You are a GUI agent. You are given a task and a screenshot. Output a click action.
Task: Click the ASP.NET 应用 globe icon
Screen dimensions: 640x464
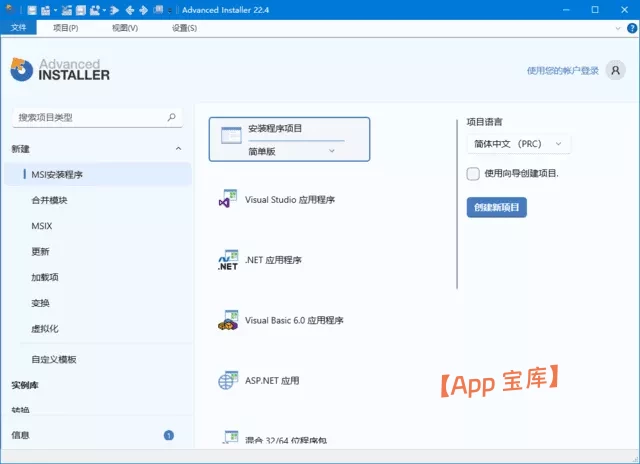pos(228,380)
